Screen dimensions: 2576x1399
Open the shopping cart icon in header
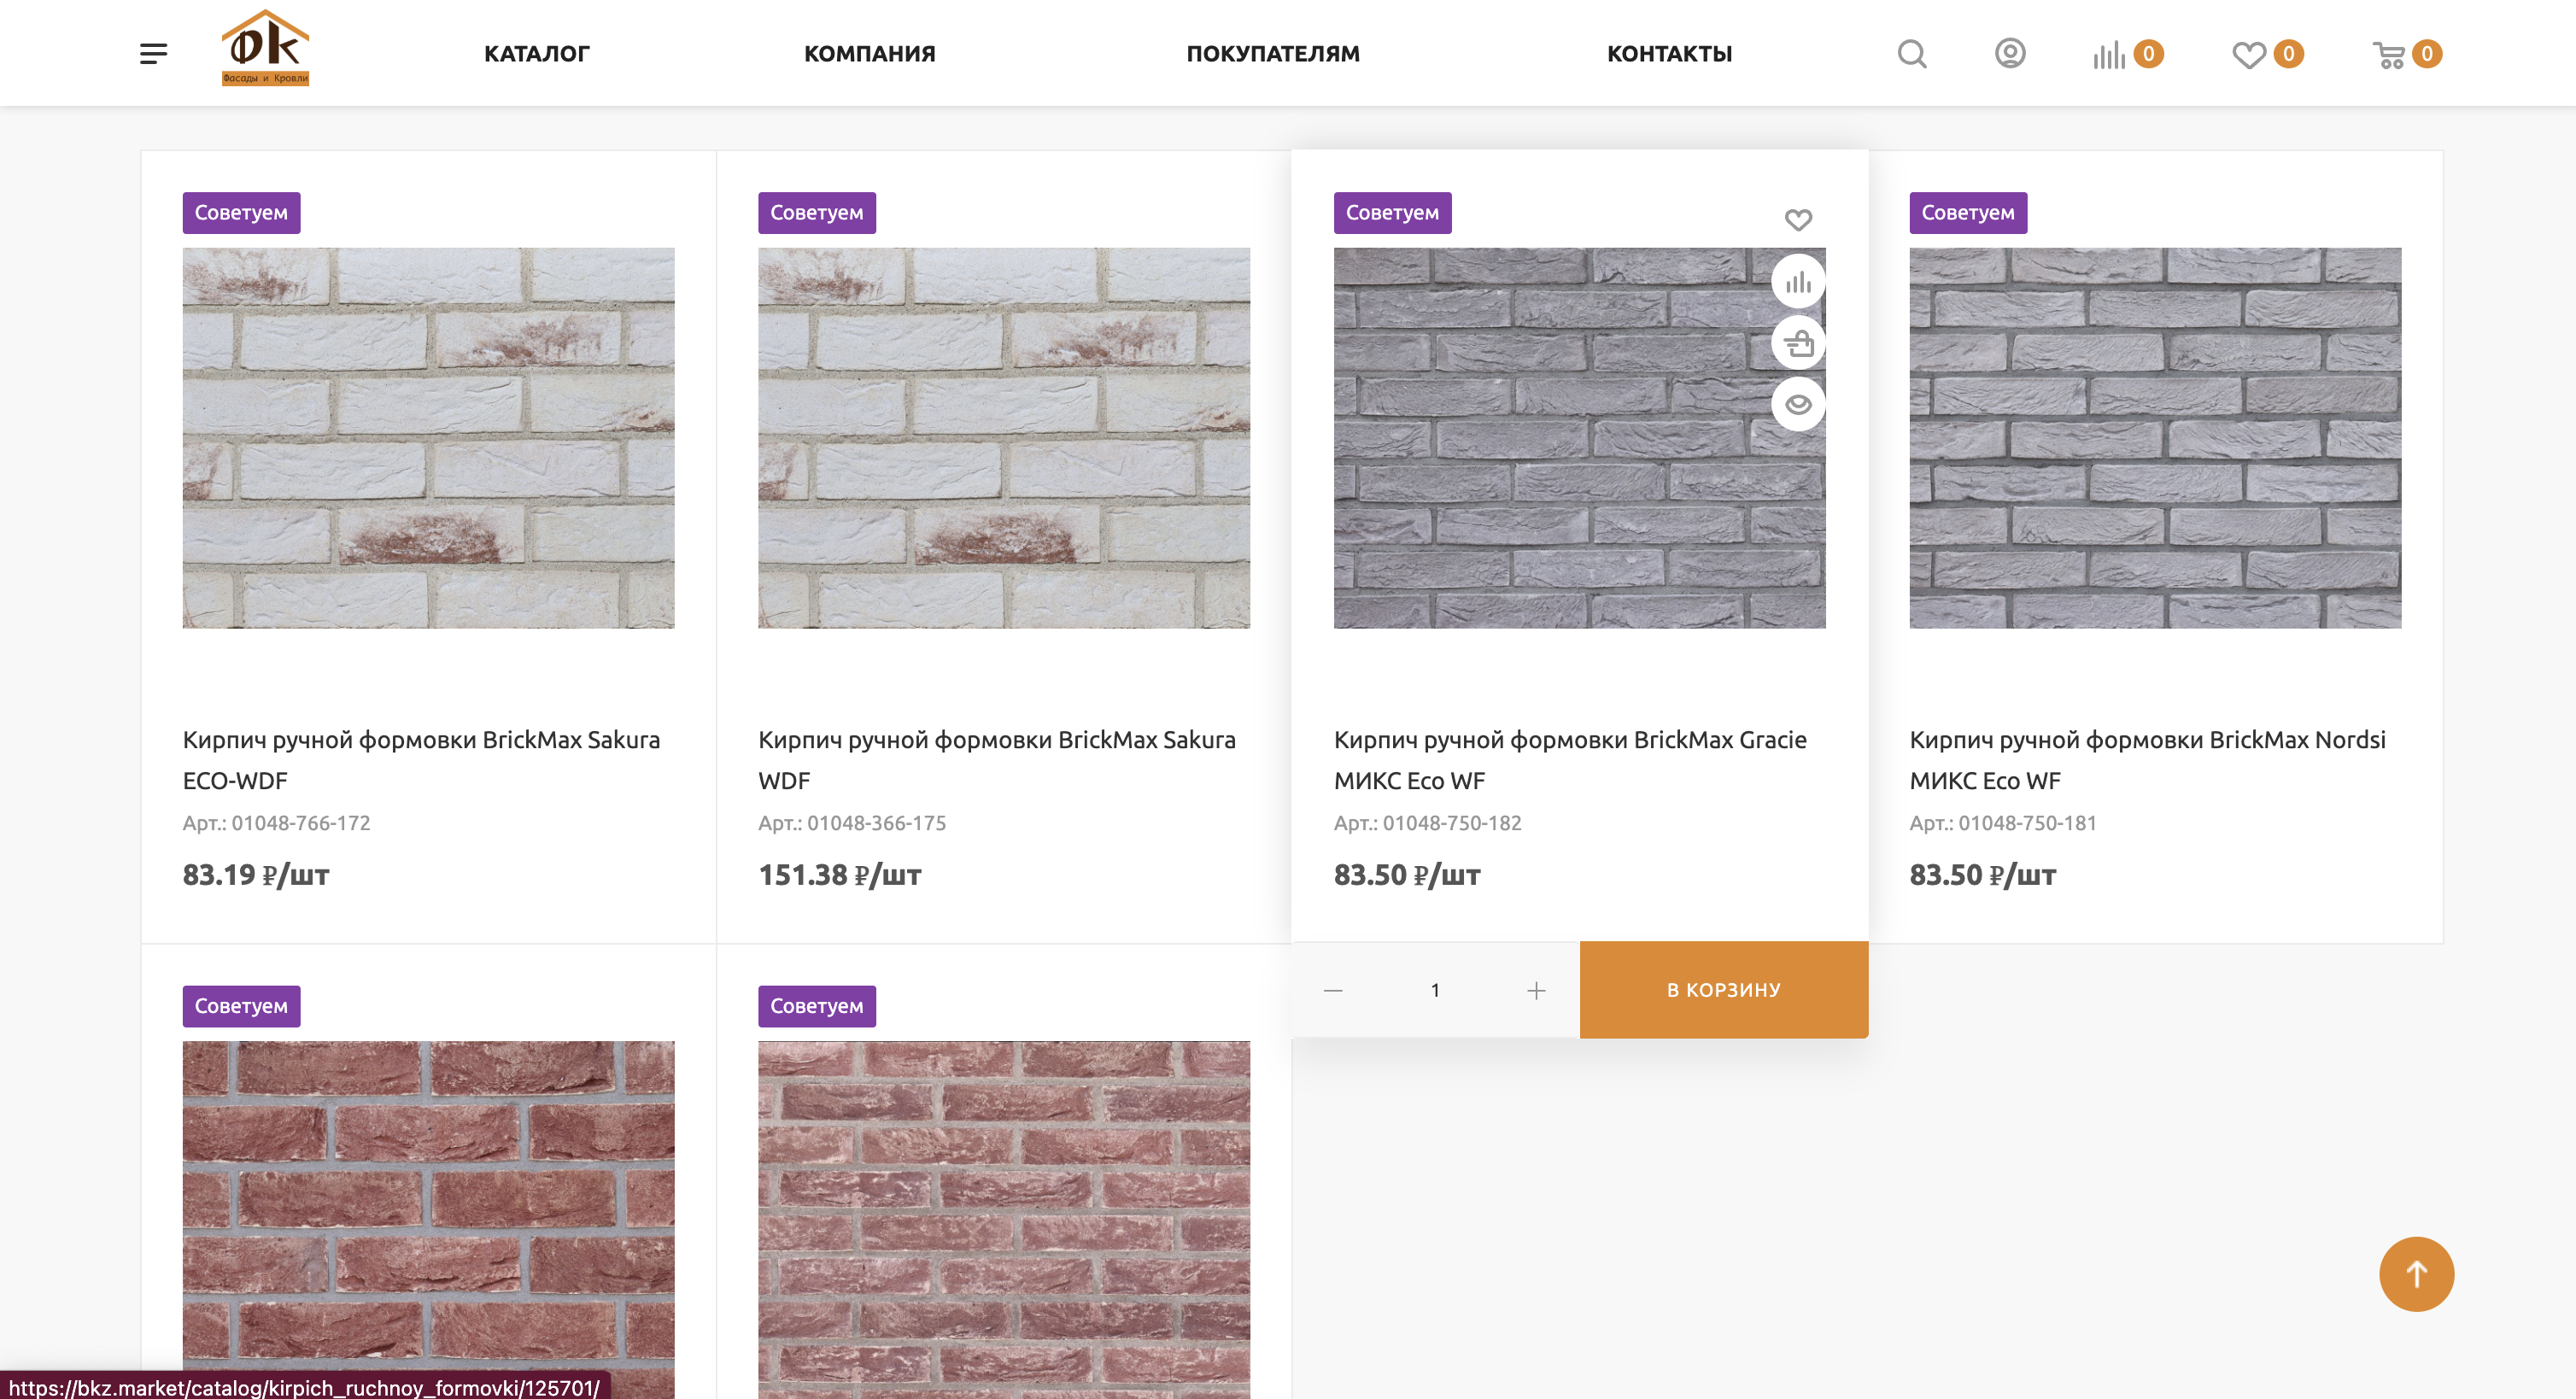coord(2389,54)
